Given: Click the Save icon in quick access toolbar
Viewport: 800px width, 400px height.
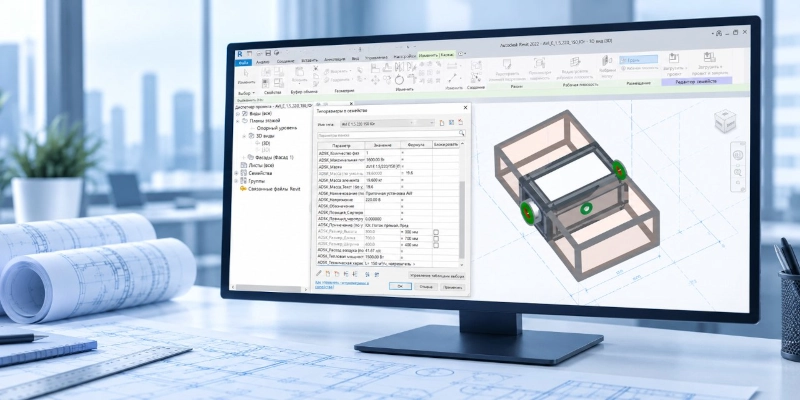Looking at the screenshot, I should pyautogui.click(x=268, y=53).
